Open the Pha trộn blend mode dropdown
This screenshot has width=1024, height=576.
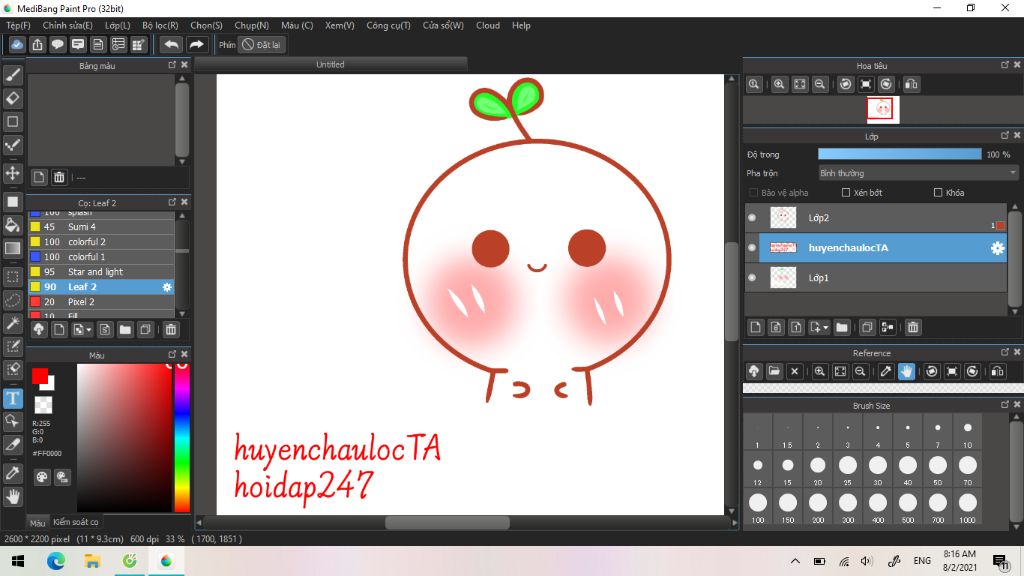pyautogui.click(x=918, y=173)
